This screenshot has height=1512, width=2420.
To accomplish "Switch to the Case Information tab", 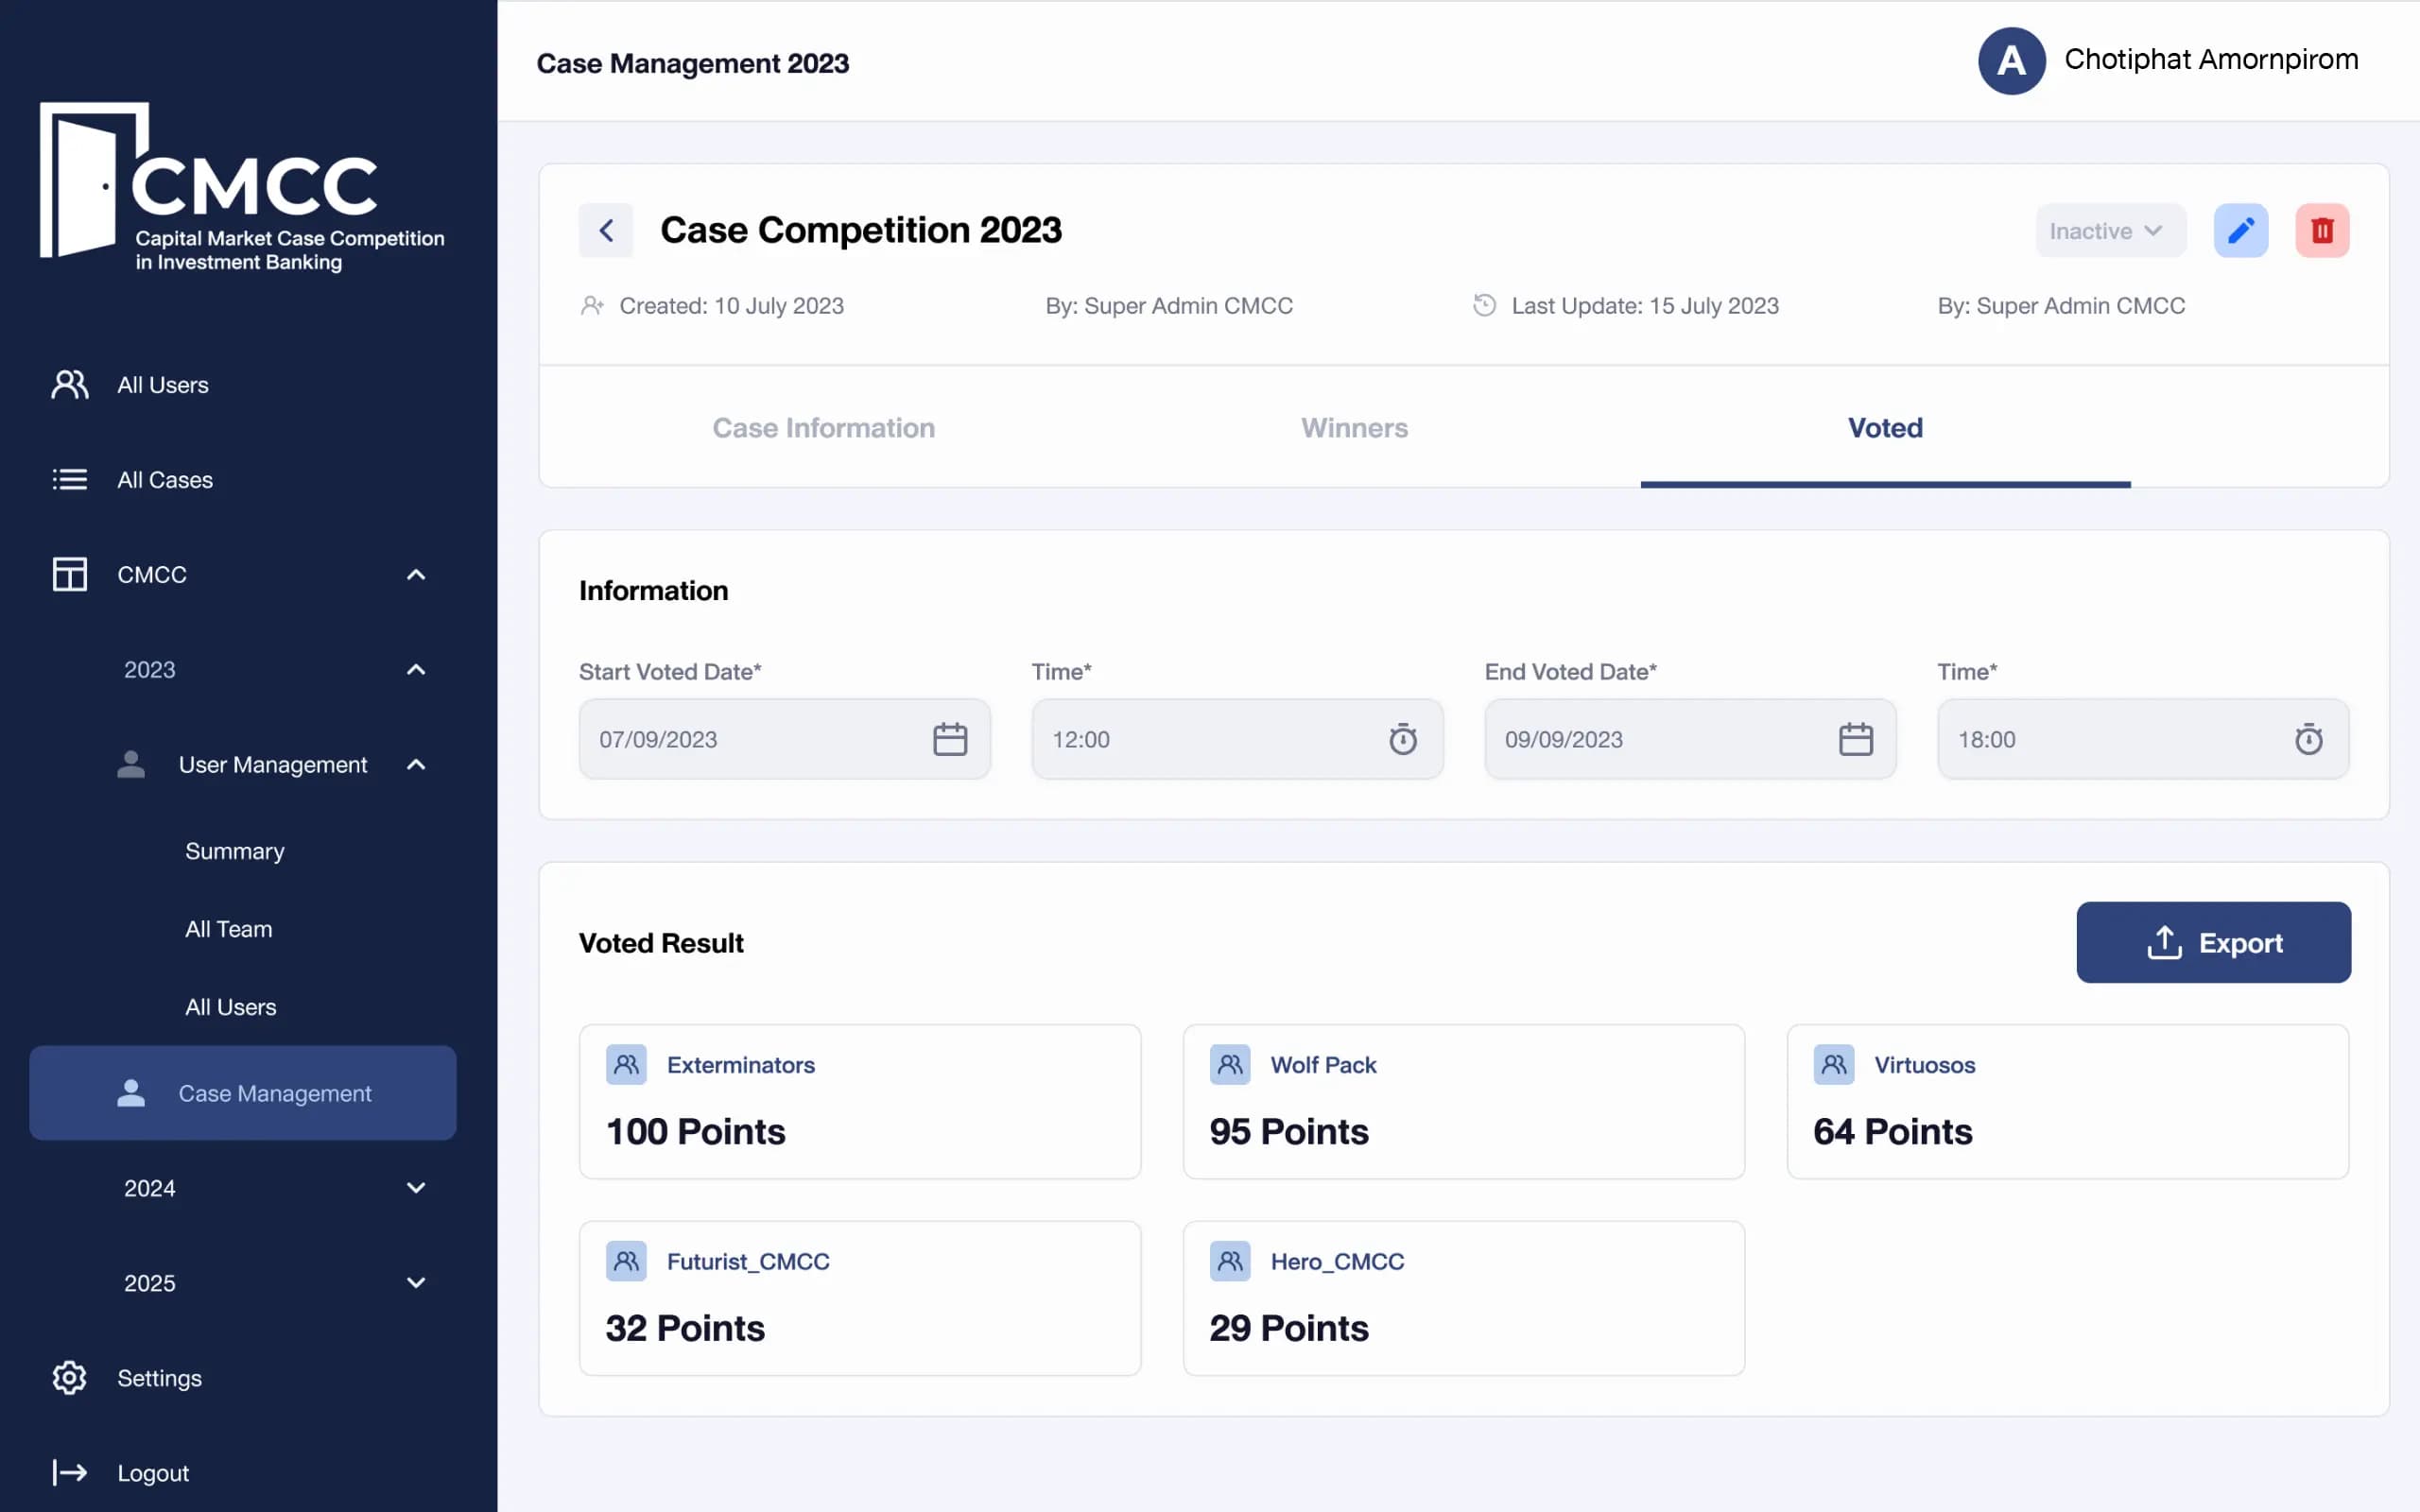I will click(x=823, y=428).
